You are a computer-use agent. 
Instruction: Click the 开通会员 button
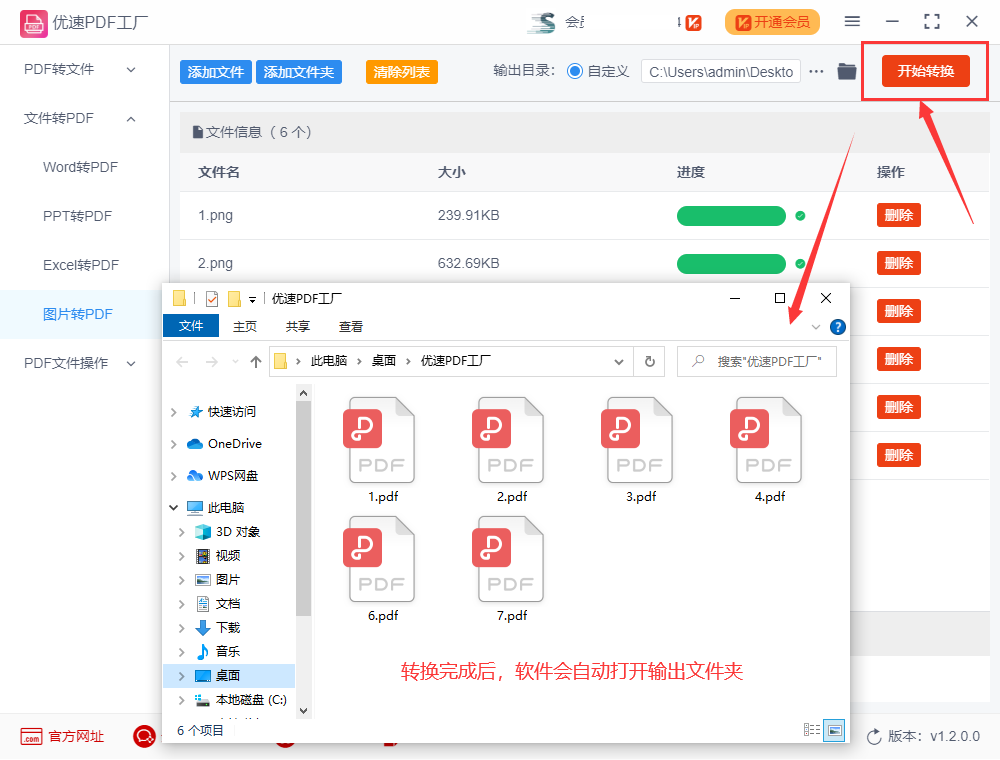pos(772,21)
